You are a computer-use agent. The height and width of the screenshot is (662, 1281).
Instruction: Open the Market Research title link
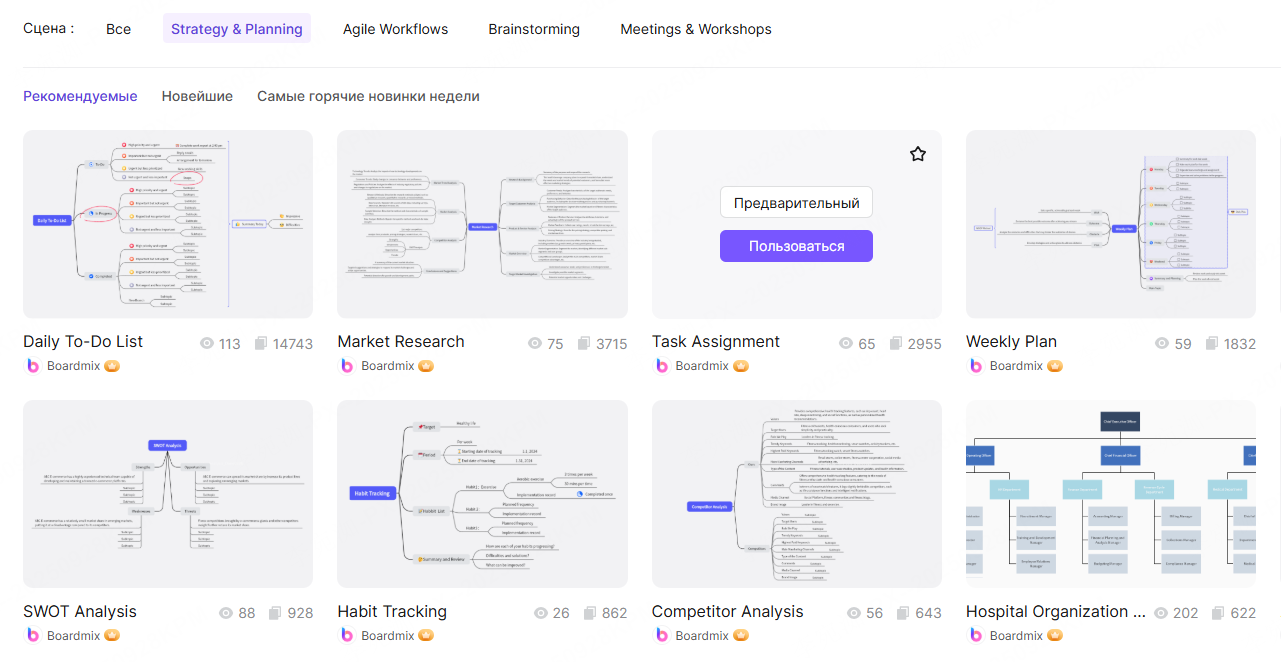(401, 342)
